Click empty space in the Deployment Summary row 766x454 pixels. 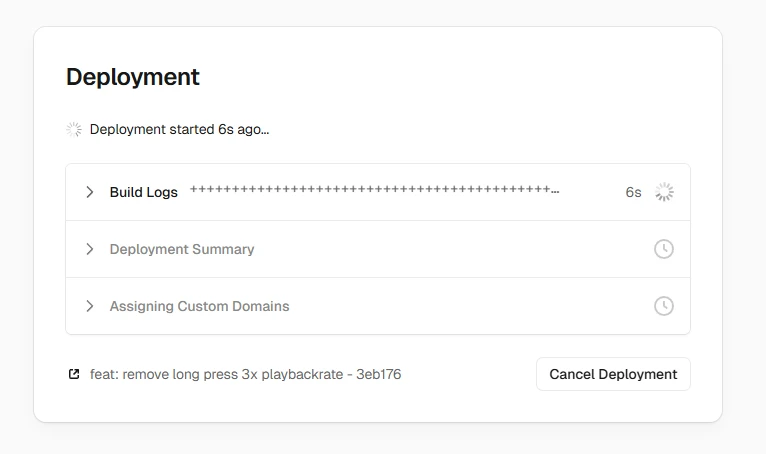point(450,249)
